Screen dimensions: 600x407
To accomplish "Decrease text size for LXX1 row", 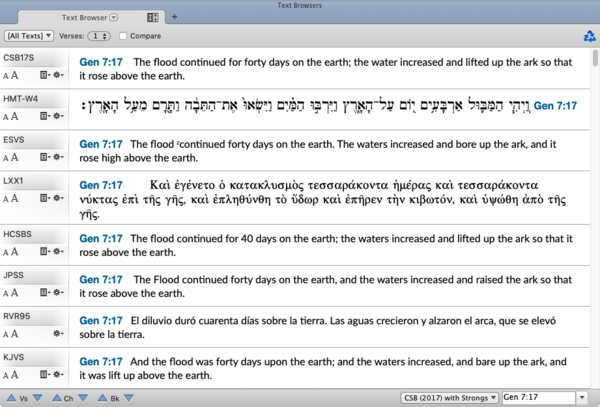I will click(5, 199).
